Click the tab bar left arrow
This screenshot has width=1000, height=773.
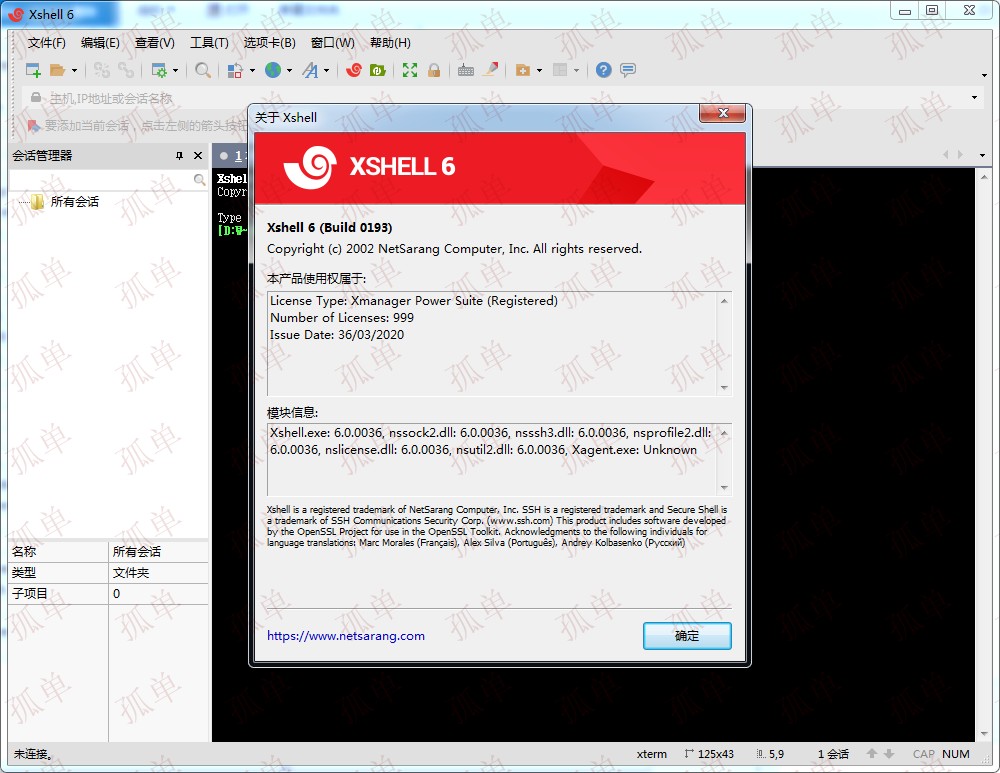(946, 155)
